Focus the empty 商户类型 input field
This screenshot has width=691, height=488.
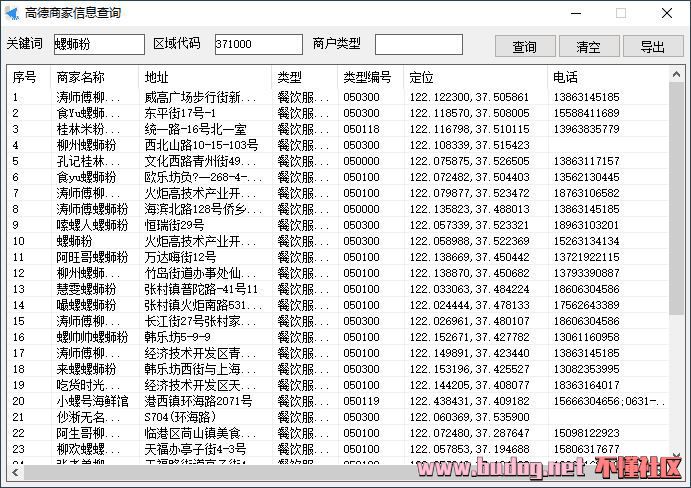[x=419, y=44]
